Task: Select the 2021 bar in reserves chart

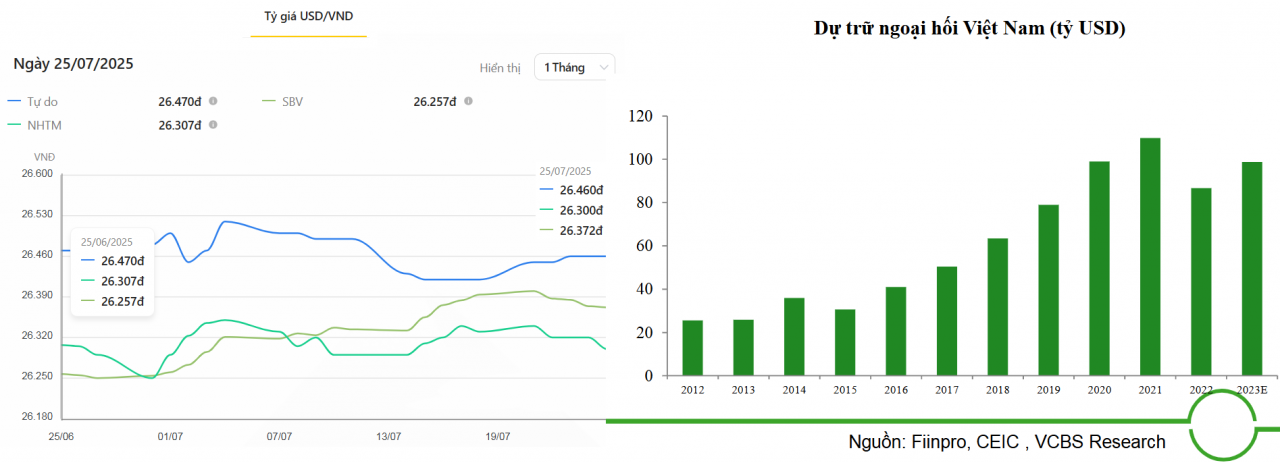Action: (1150, 257)
